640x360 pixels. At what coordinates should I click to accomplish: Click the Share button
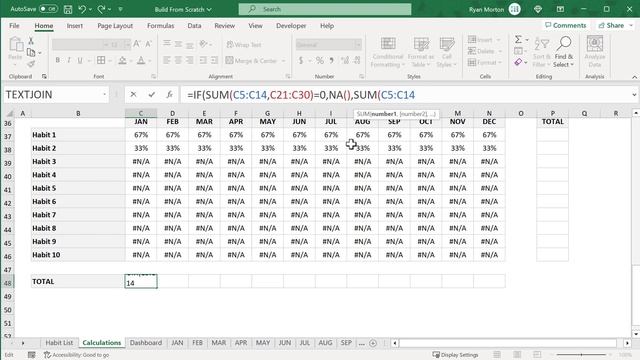[x=615, y=25]
